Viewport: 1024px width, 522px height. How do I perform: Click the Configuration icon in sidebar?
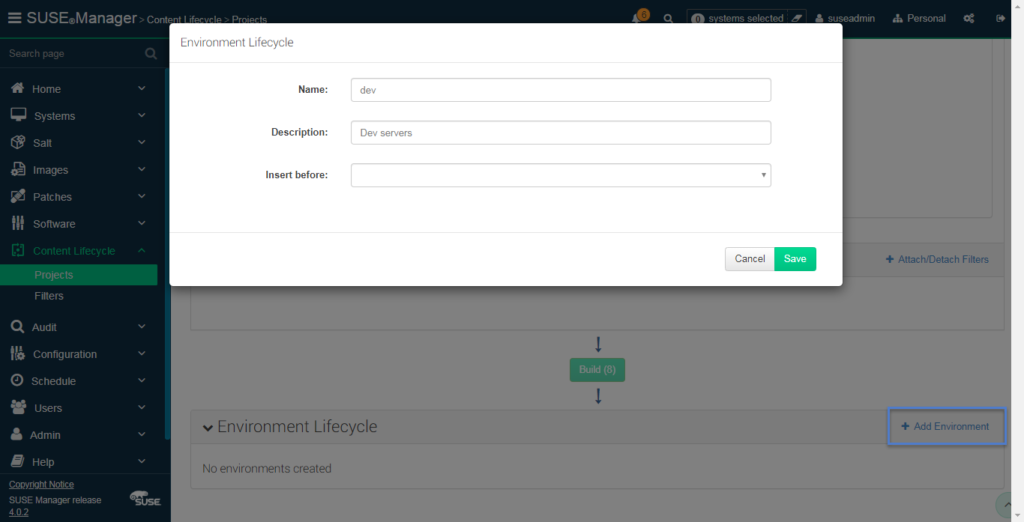tap(18, 353)
